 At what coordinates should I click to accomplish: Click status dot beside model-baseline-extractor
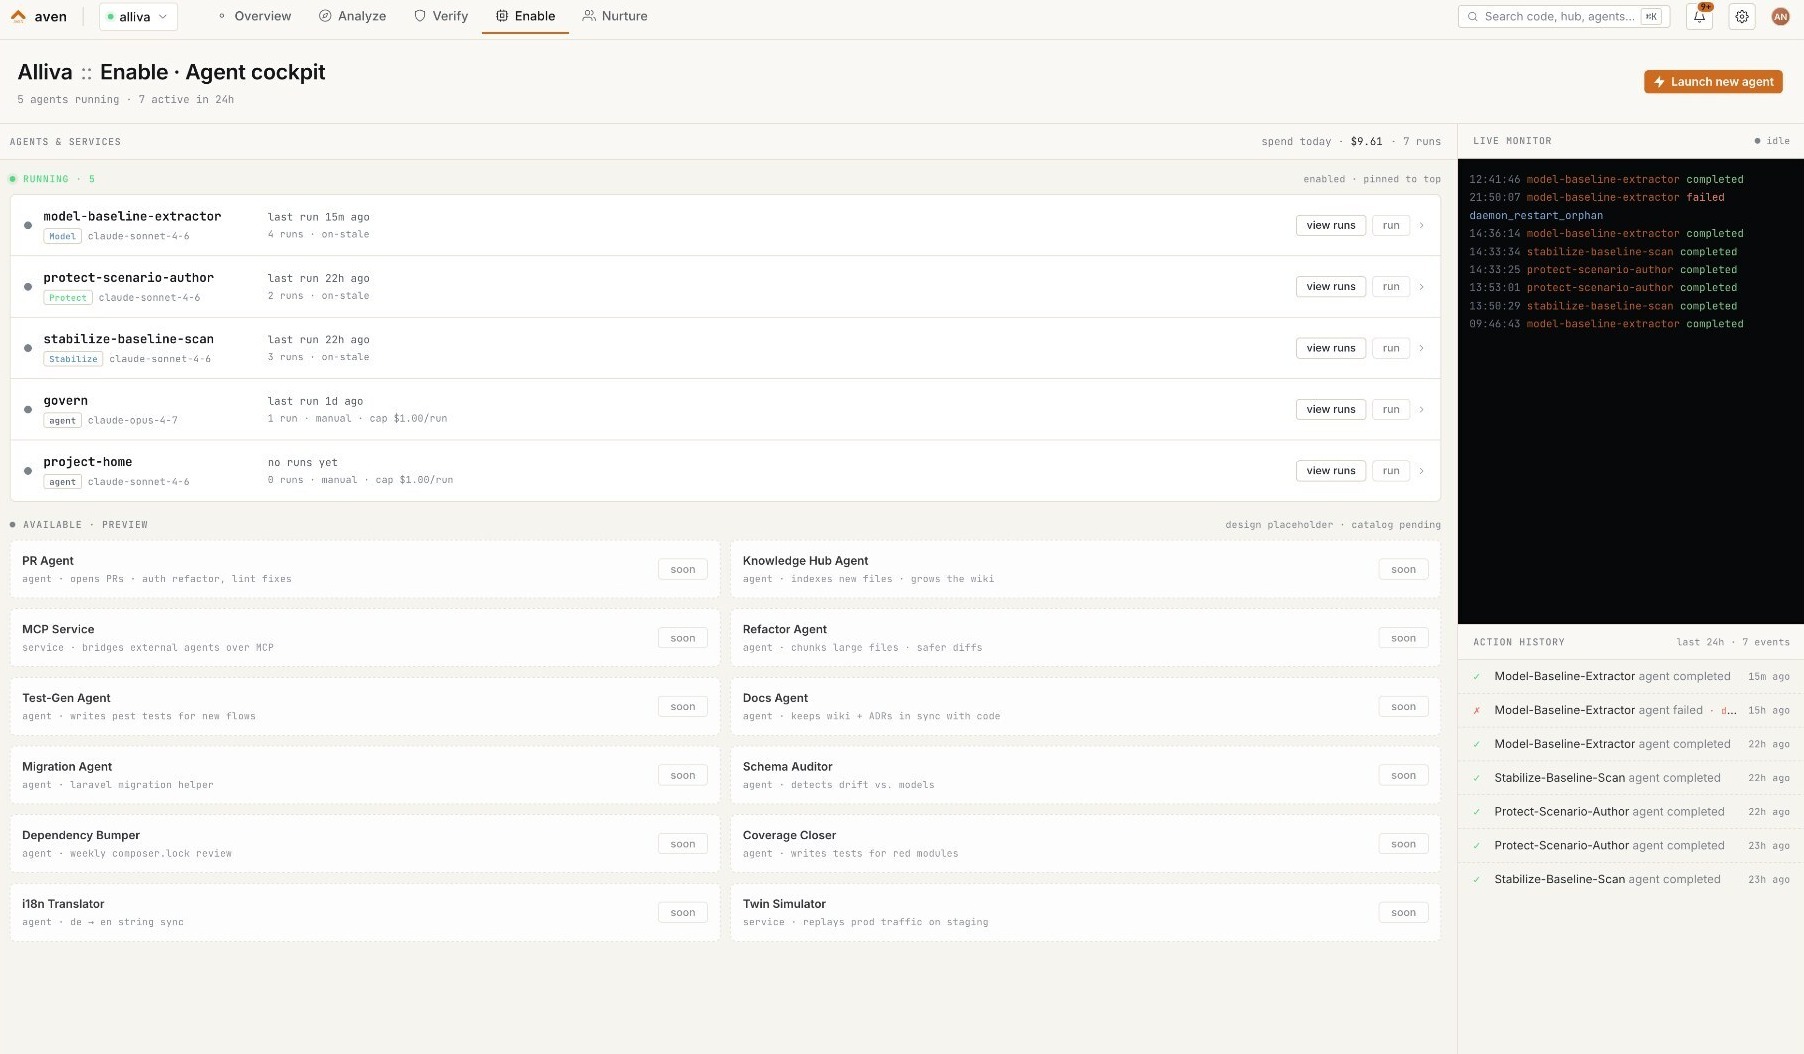pyautogui.click(x=28, y=226)
